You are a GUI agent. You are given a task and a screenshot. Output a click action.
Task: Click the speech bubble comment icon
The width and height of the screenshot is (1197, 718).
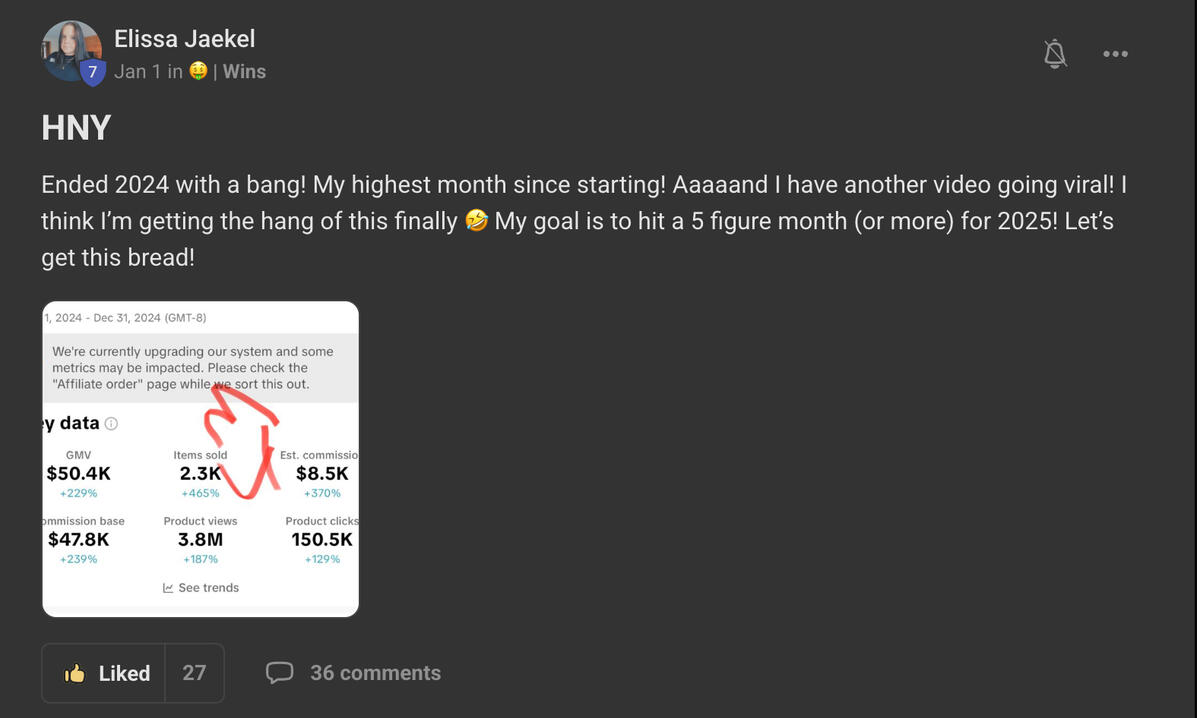pyautogui.click(x=279, y=673)
